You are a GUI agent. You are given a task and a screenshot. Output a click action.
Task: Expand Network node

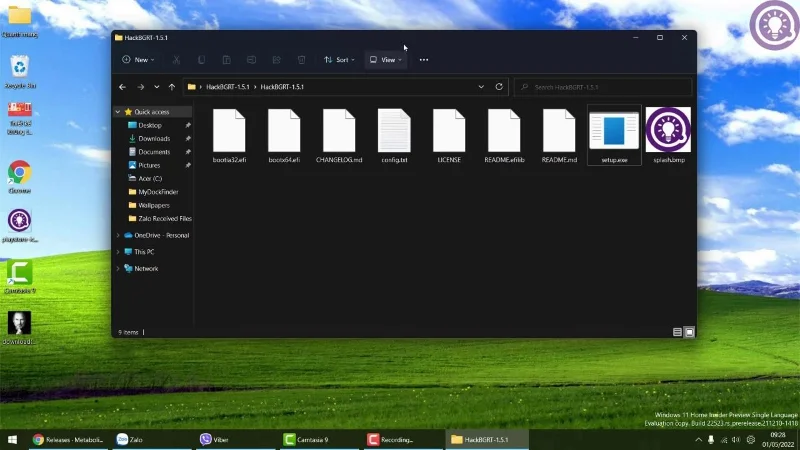pyautogui.click(x=118, y=268)
